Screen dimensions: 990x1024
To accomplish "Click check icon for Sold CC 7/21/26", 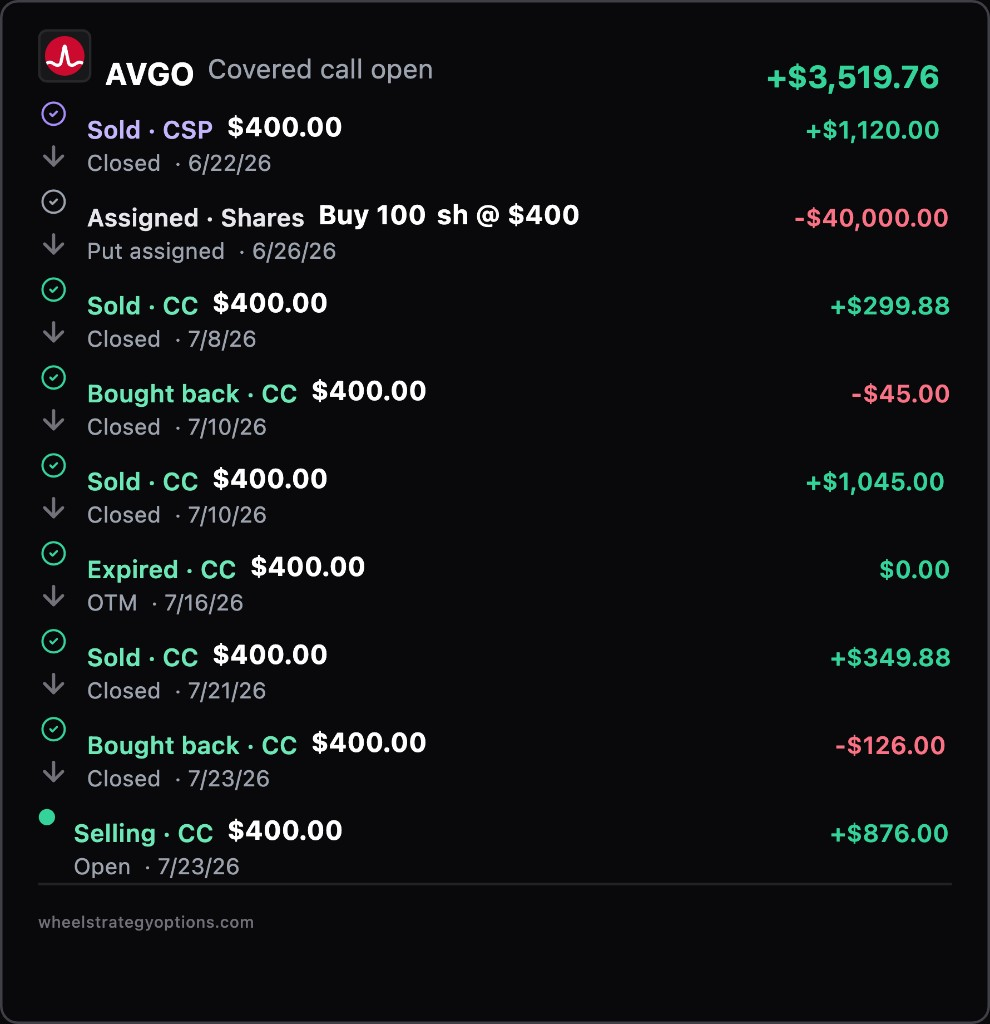I will pos(54,641).
